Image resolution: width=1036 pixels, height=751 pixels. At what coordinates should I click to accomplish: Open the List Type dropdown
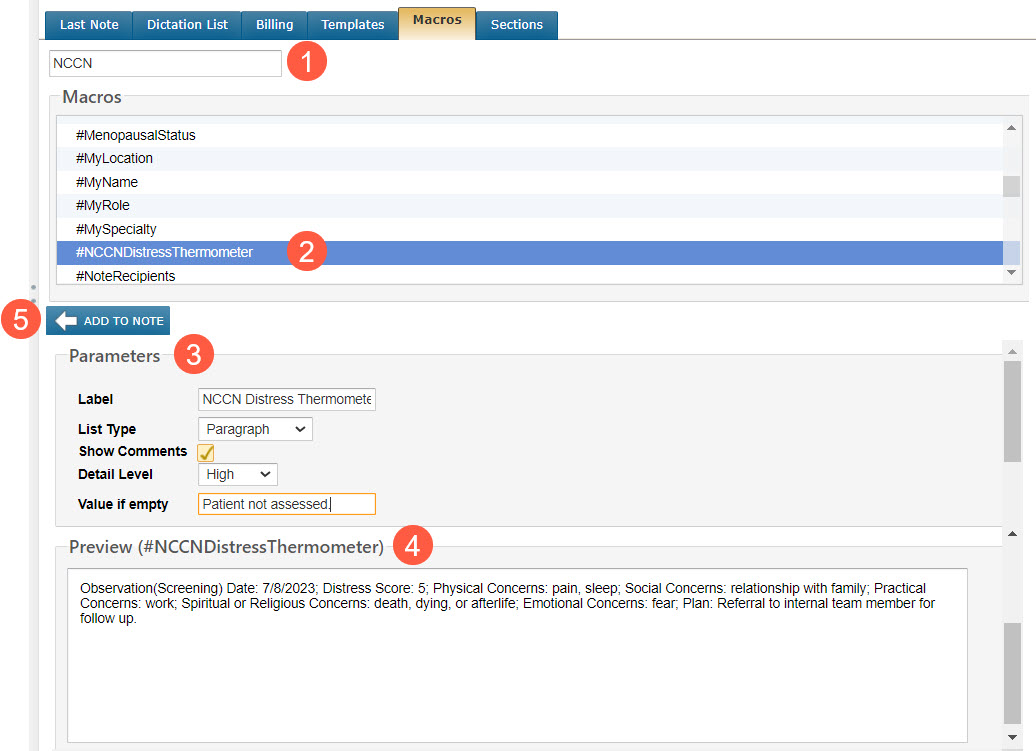click(255, 429)
